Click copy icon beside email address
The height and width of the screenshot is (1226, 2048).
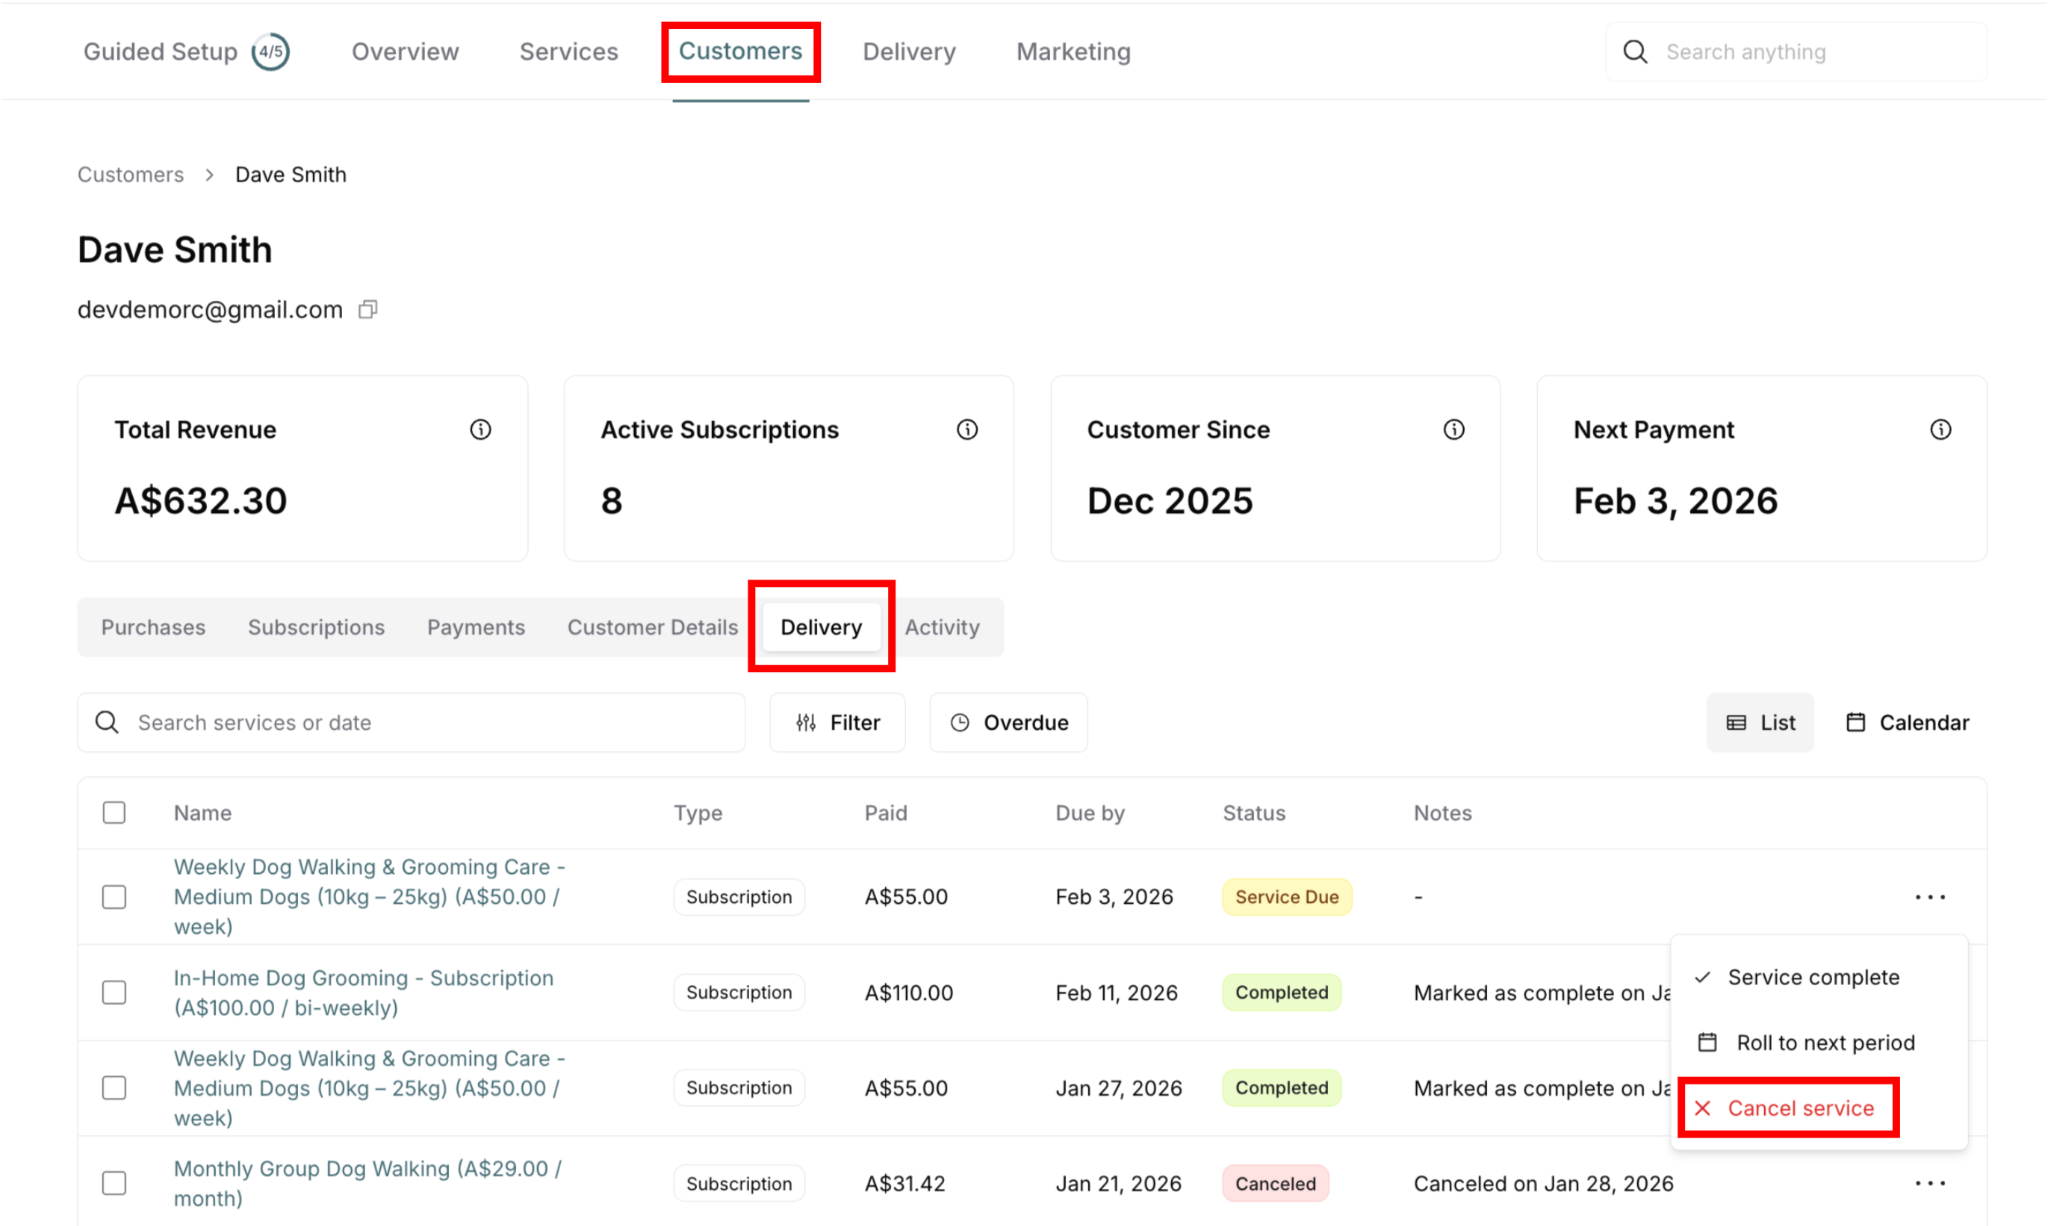(x=368, y=310)
